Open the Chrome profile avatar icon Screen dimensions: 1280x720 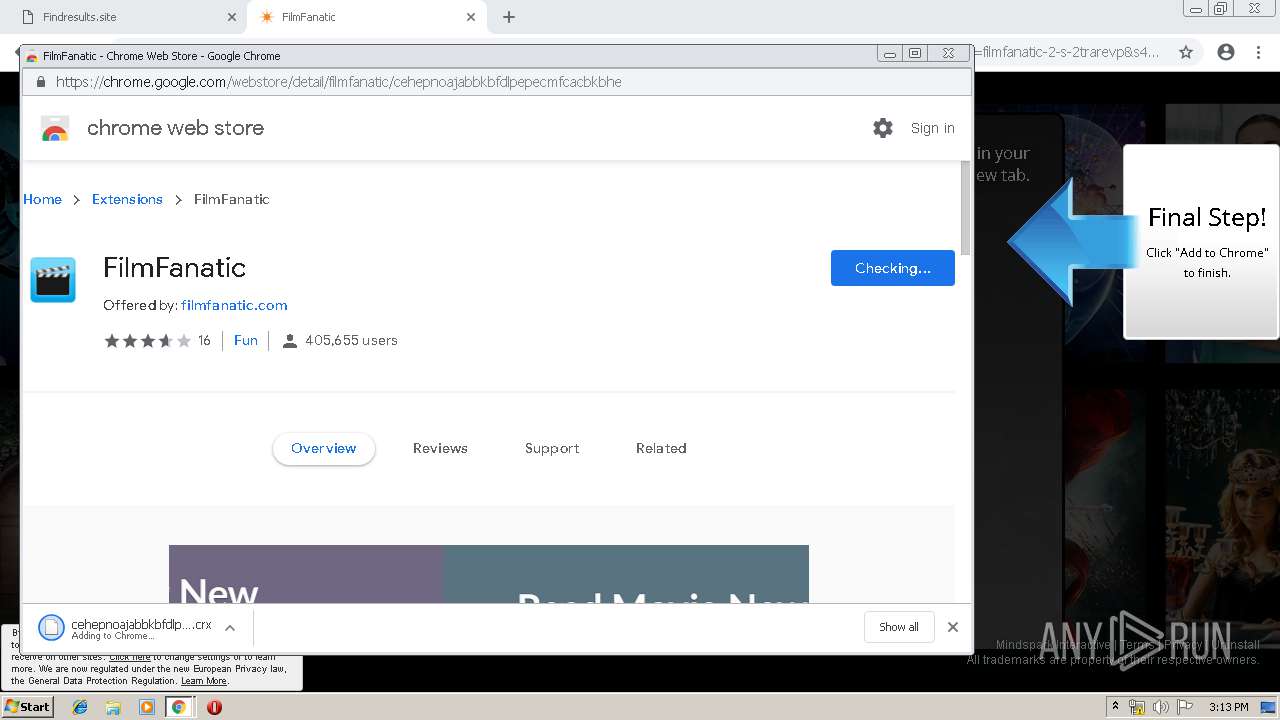click(1226, 52)
